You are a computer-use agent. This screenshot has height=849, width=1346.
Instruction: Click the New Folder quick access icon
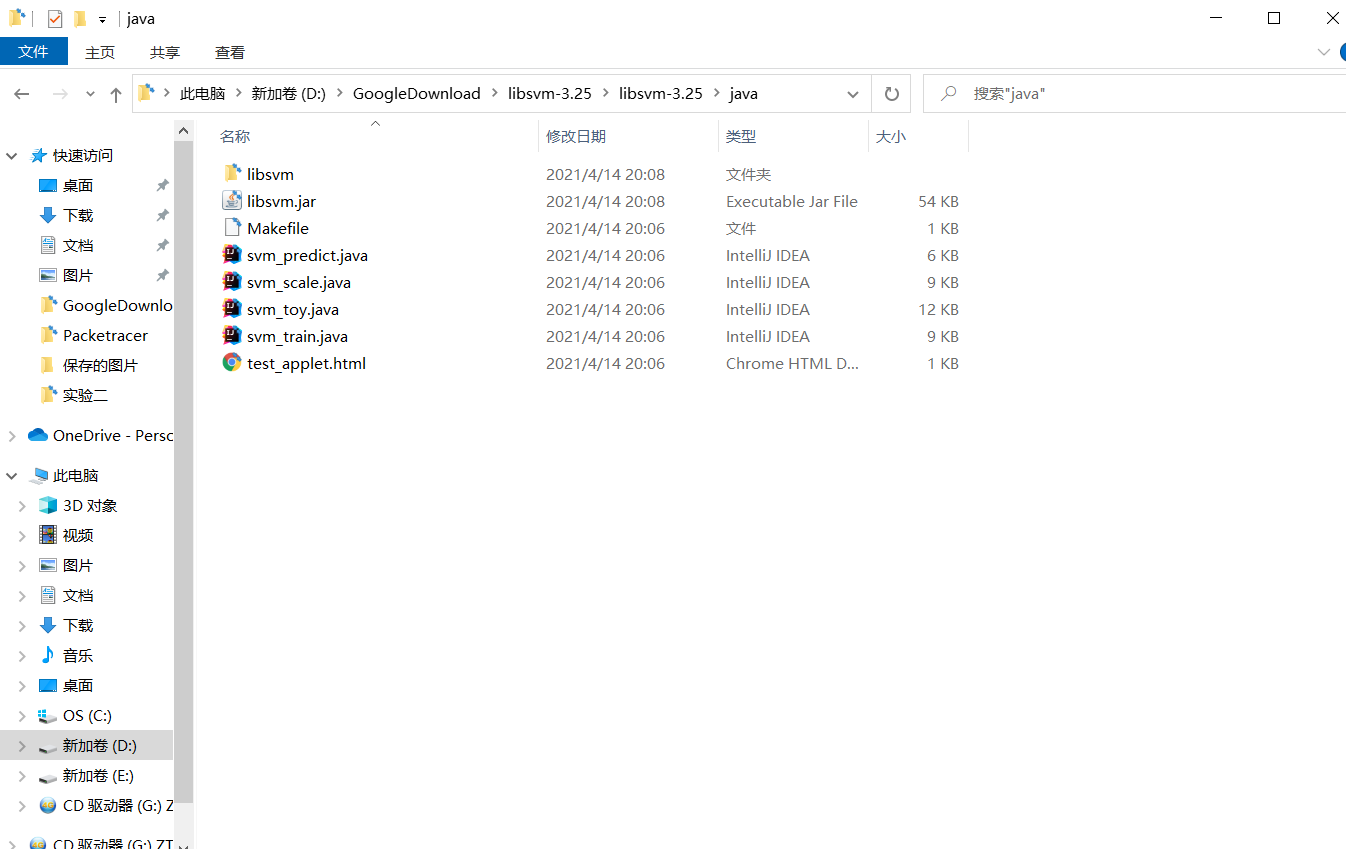pyautogui.click(x=80, y=18)
